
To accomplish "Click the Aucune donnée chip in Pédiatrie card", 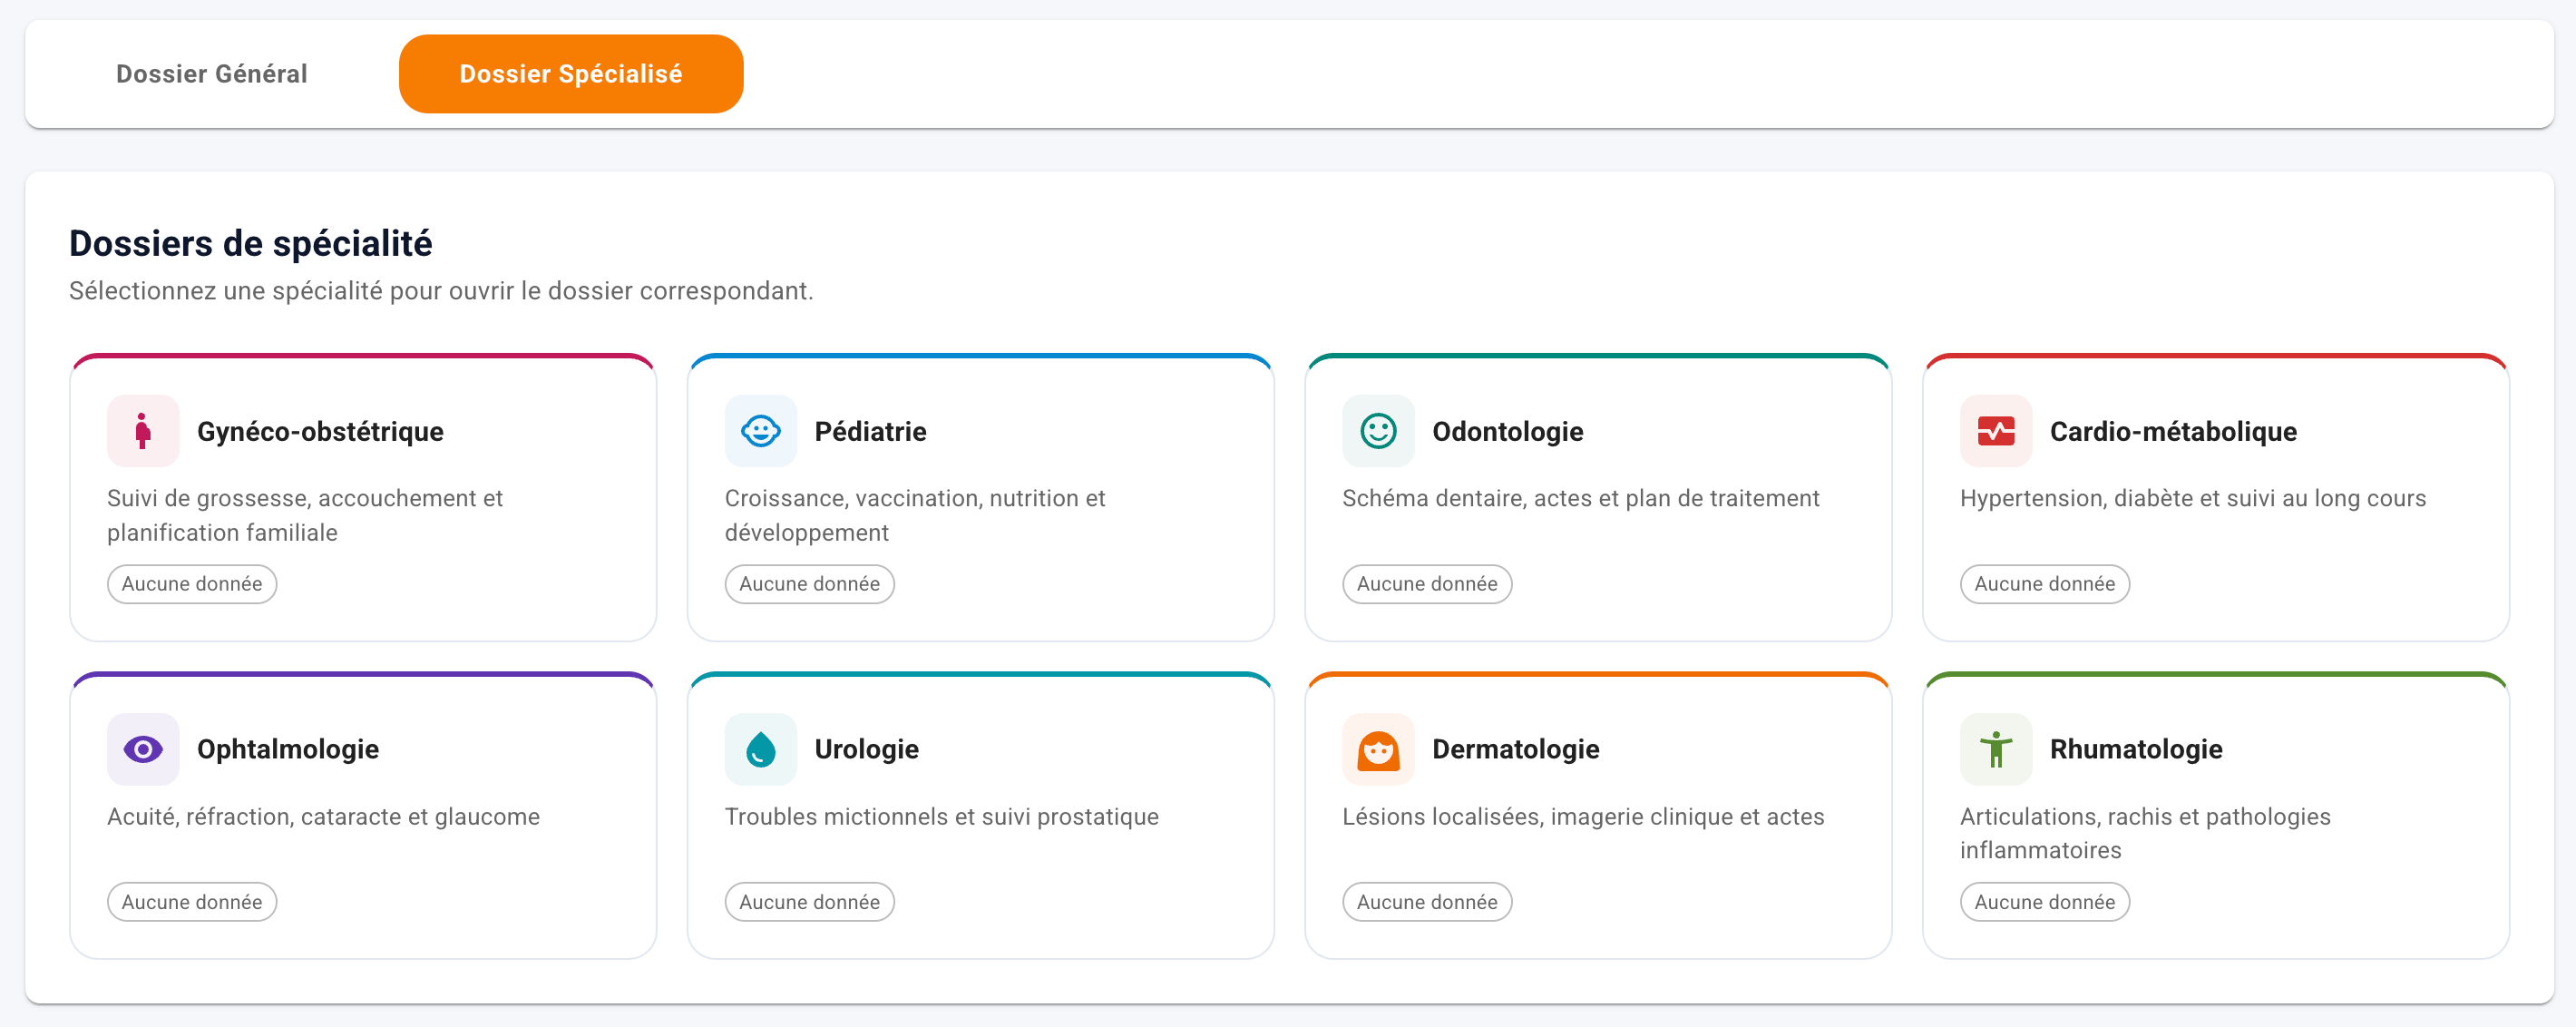I will (x=809, y=584).
